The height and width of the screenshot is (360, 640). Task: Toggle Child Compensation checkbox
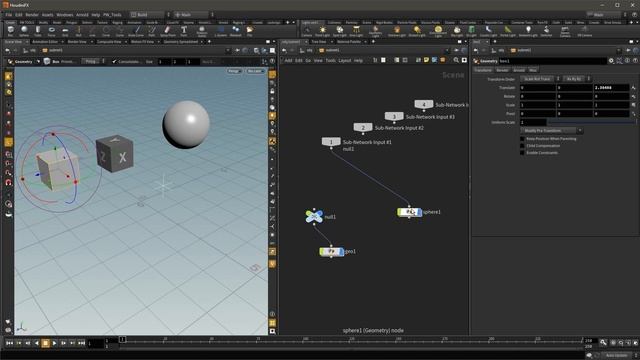pyautogui.click(x=522, y=146)
